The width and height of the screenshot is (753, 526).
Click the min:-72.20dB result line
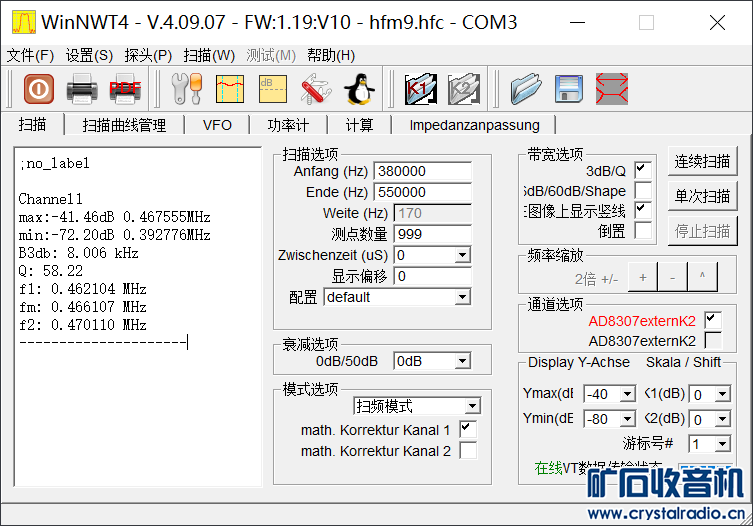pos(115,235)
